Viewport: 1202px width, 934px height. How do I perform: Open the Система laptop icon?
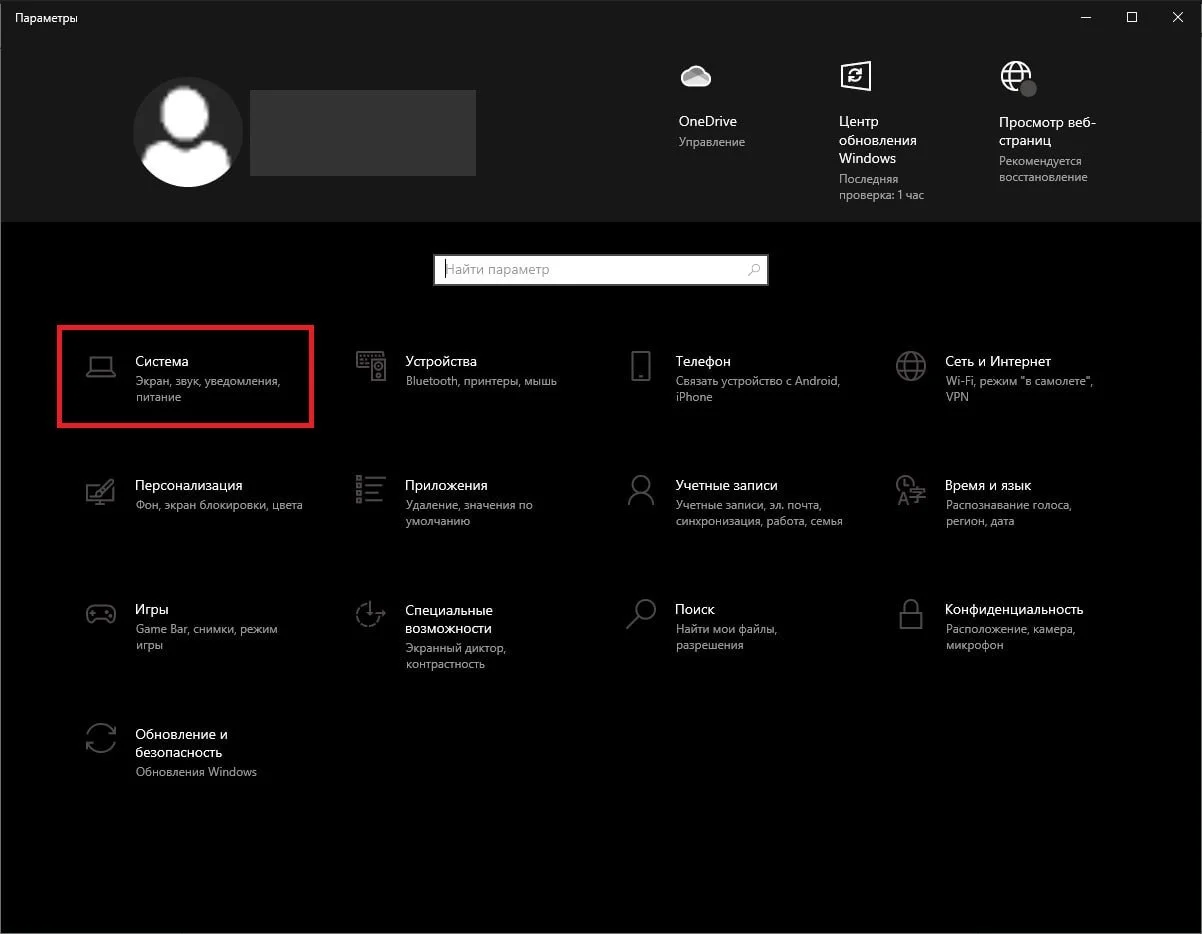click(100, 367)
